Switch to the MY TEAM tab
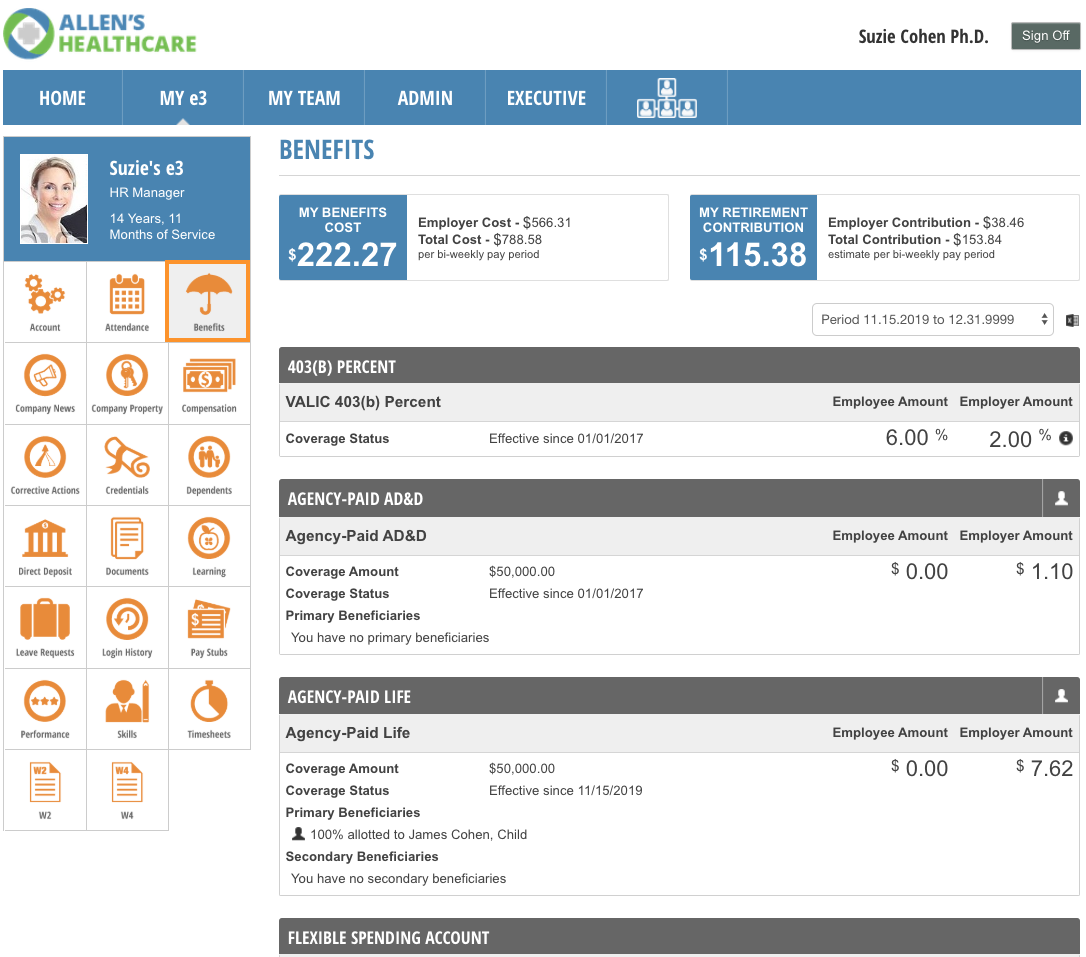Viewport: 1086px width, 957px height. [304, 98]
